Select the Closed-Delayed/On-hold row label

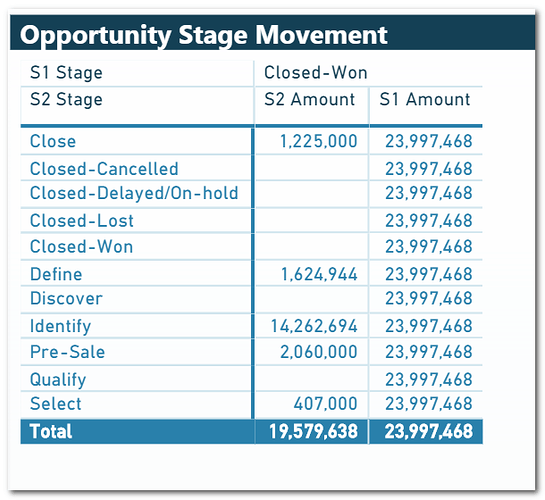tap(134, 193)
